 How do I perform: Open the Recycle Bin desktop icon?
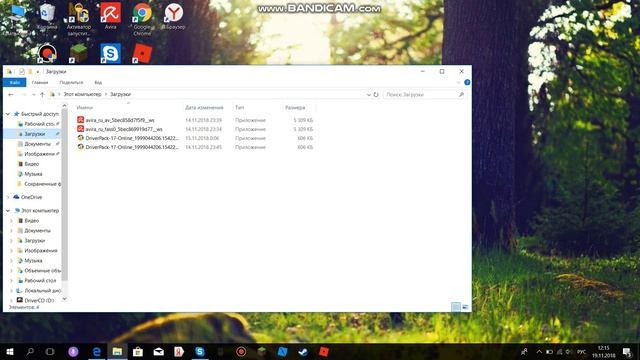coord(47,16)
